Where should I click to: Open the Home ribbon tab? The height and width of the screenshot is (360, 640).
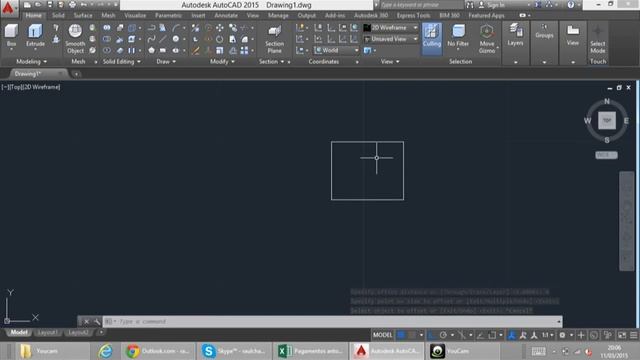(x=33, y=16)
